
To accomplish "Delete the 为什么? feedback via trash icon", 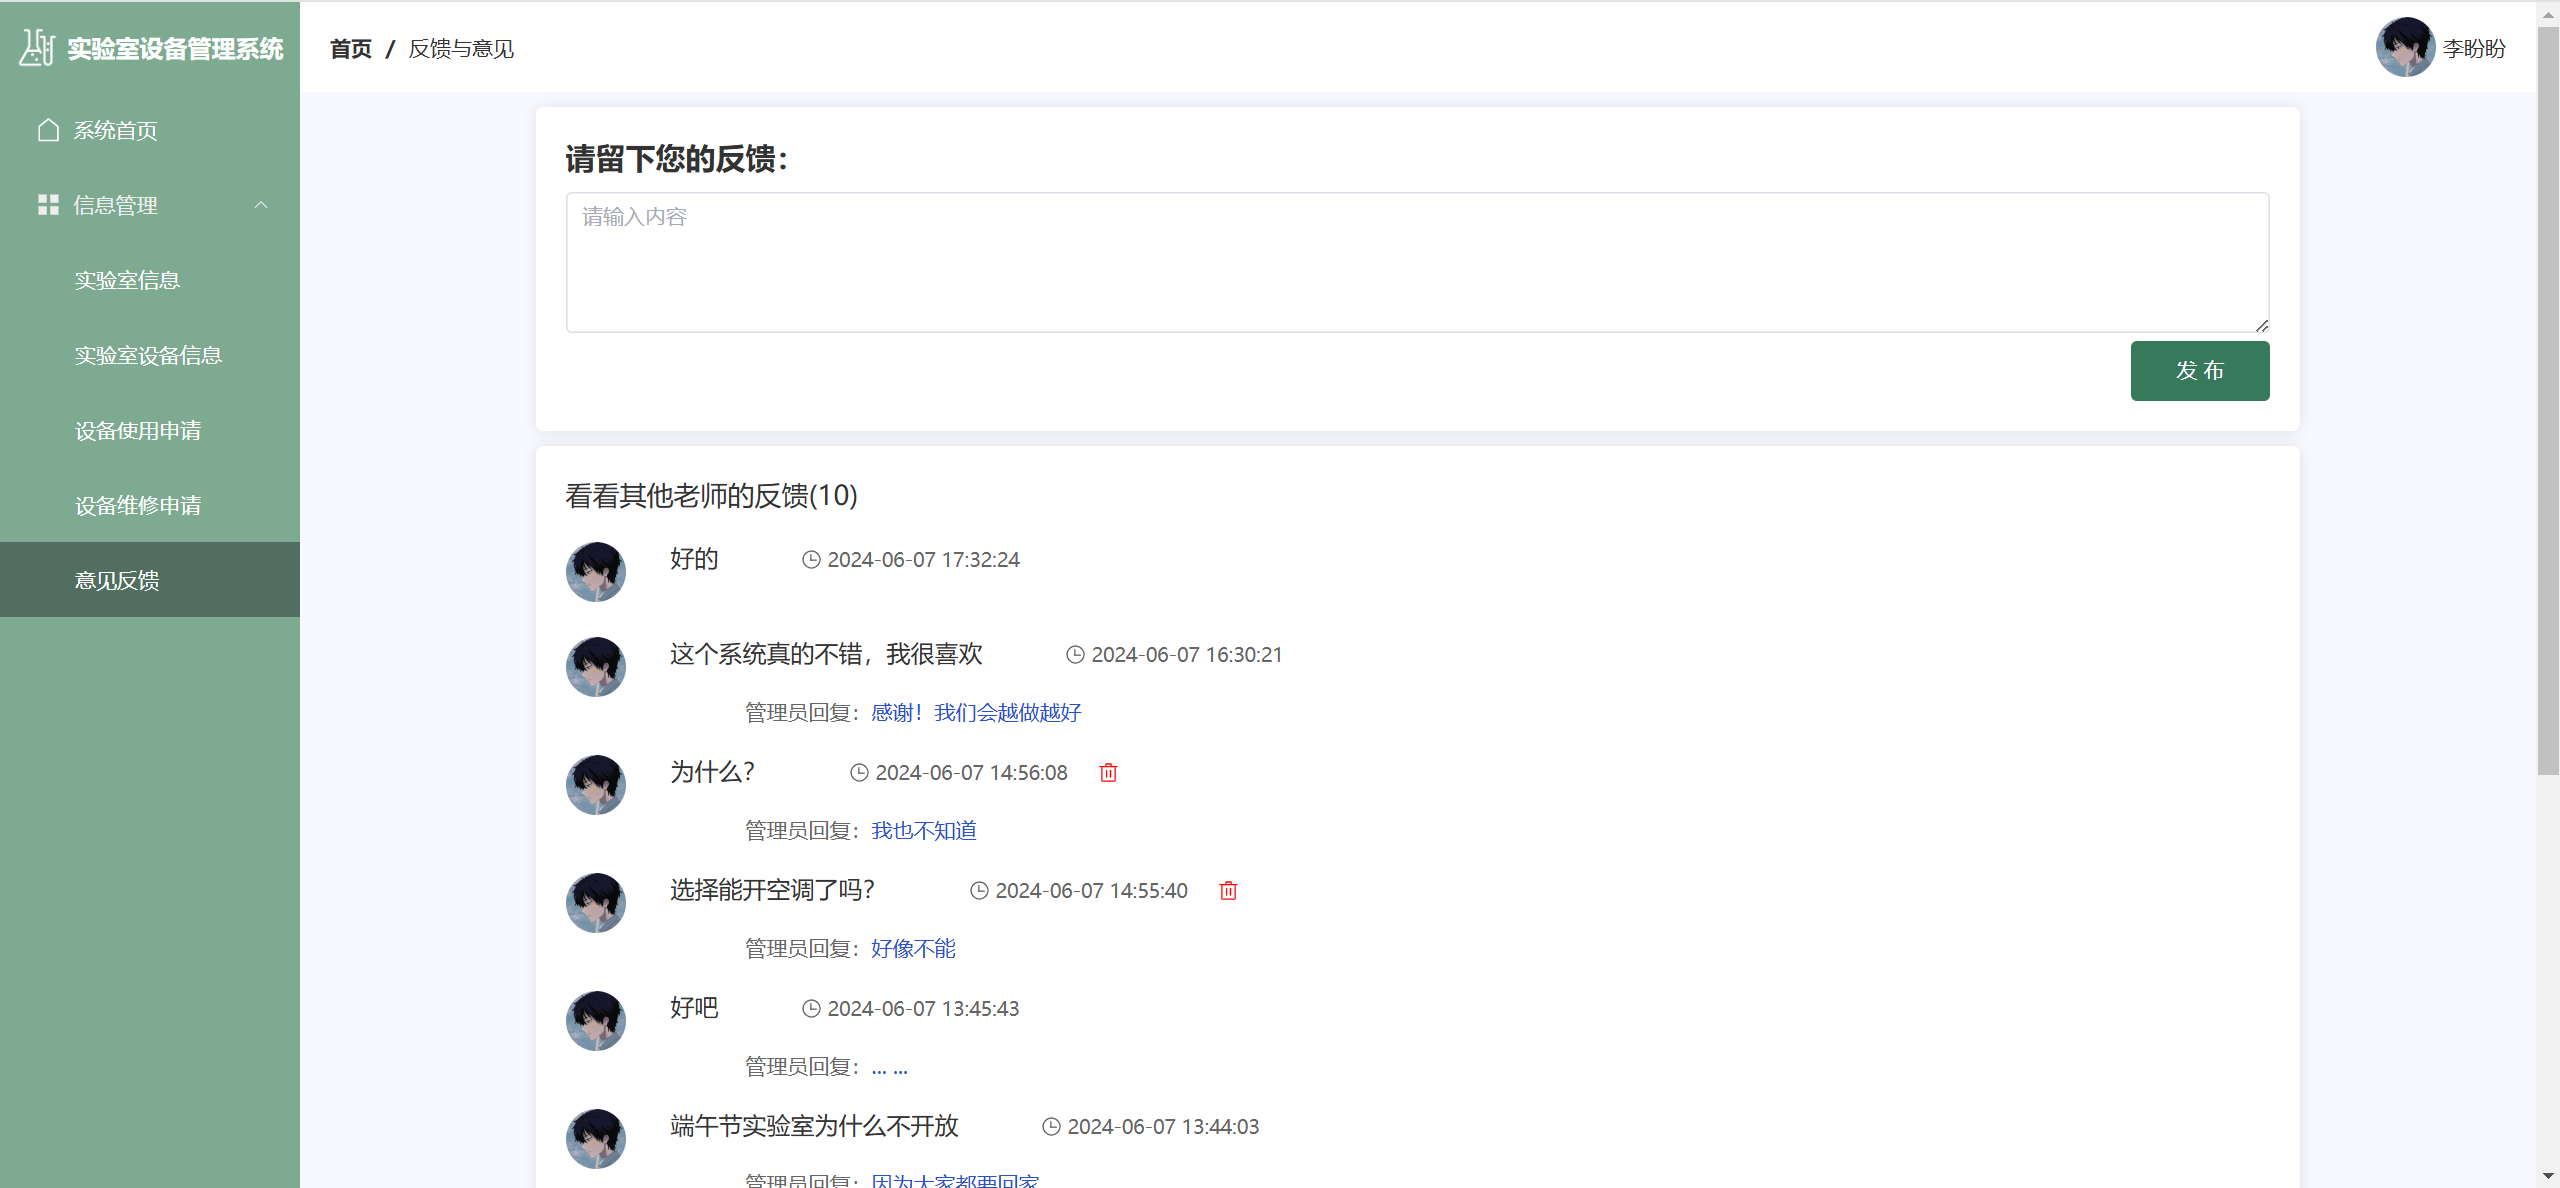I will [1108, 772].
